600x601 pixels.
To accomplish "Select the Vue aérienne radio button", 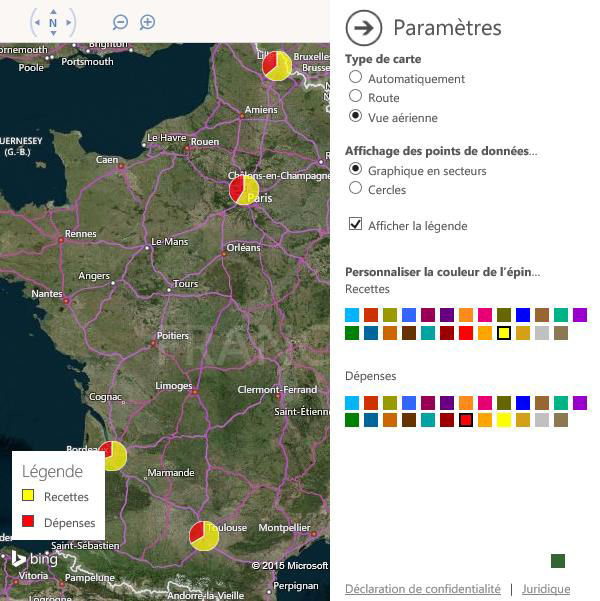I will [x=355, y=117].
